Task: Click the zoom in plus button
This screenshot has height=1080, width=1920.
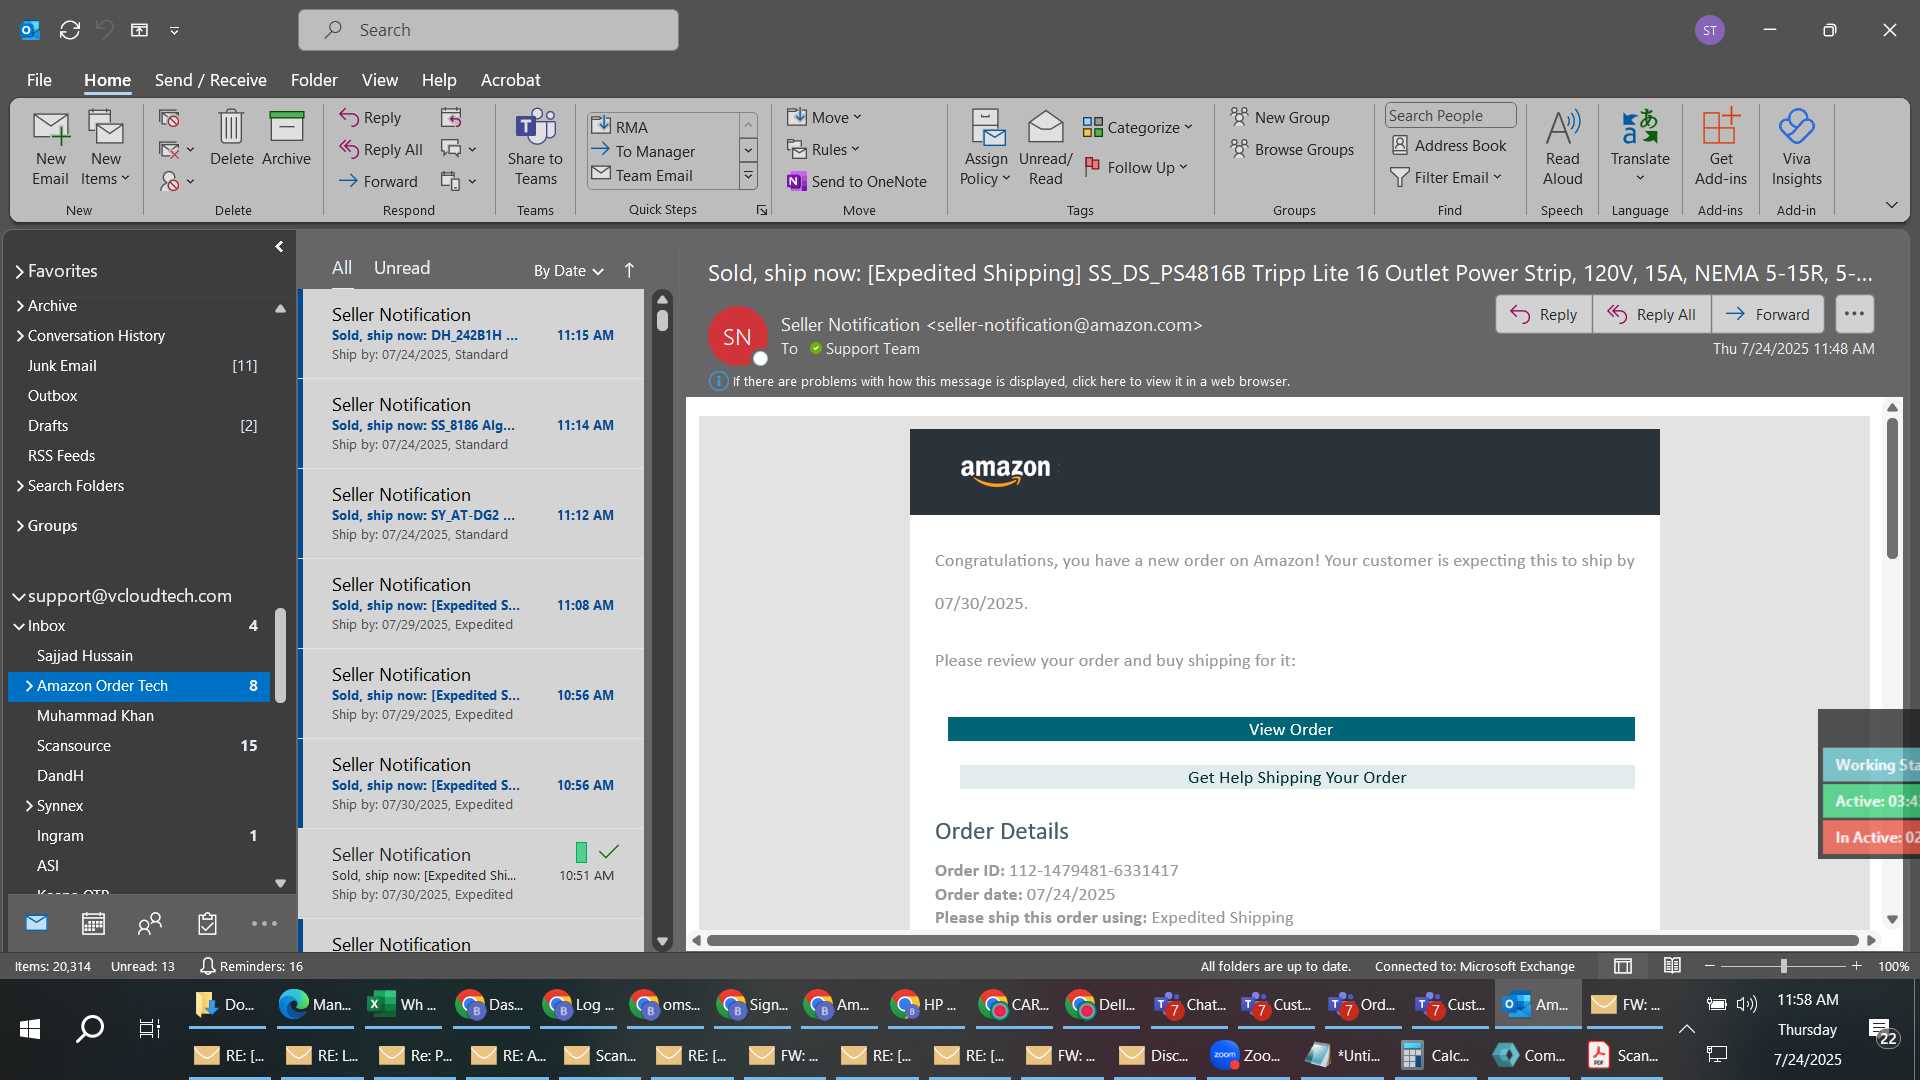Action: (1856, 966)
